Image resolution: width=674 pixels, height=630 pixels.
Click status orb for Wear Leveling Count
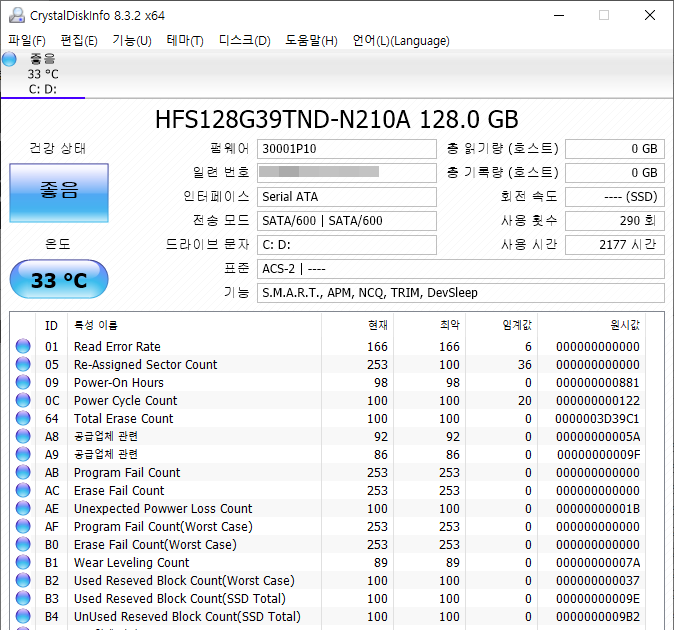pos(23,563)
